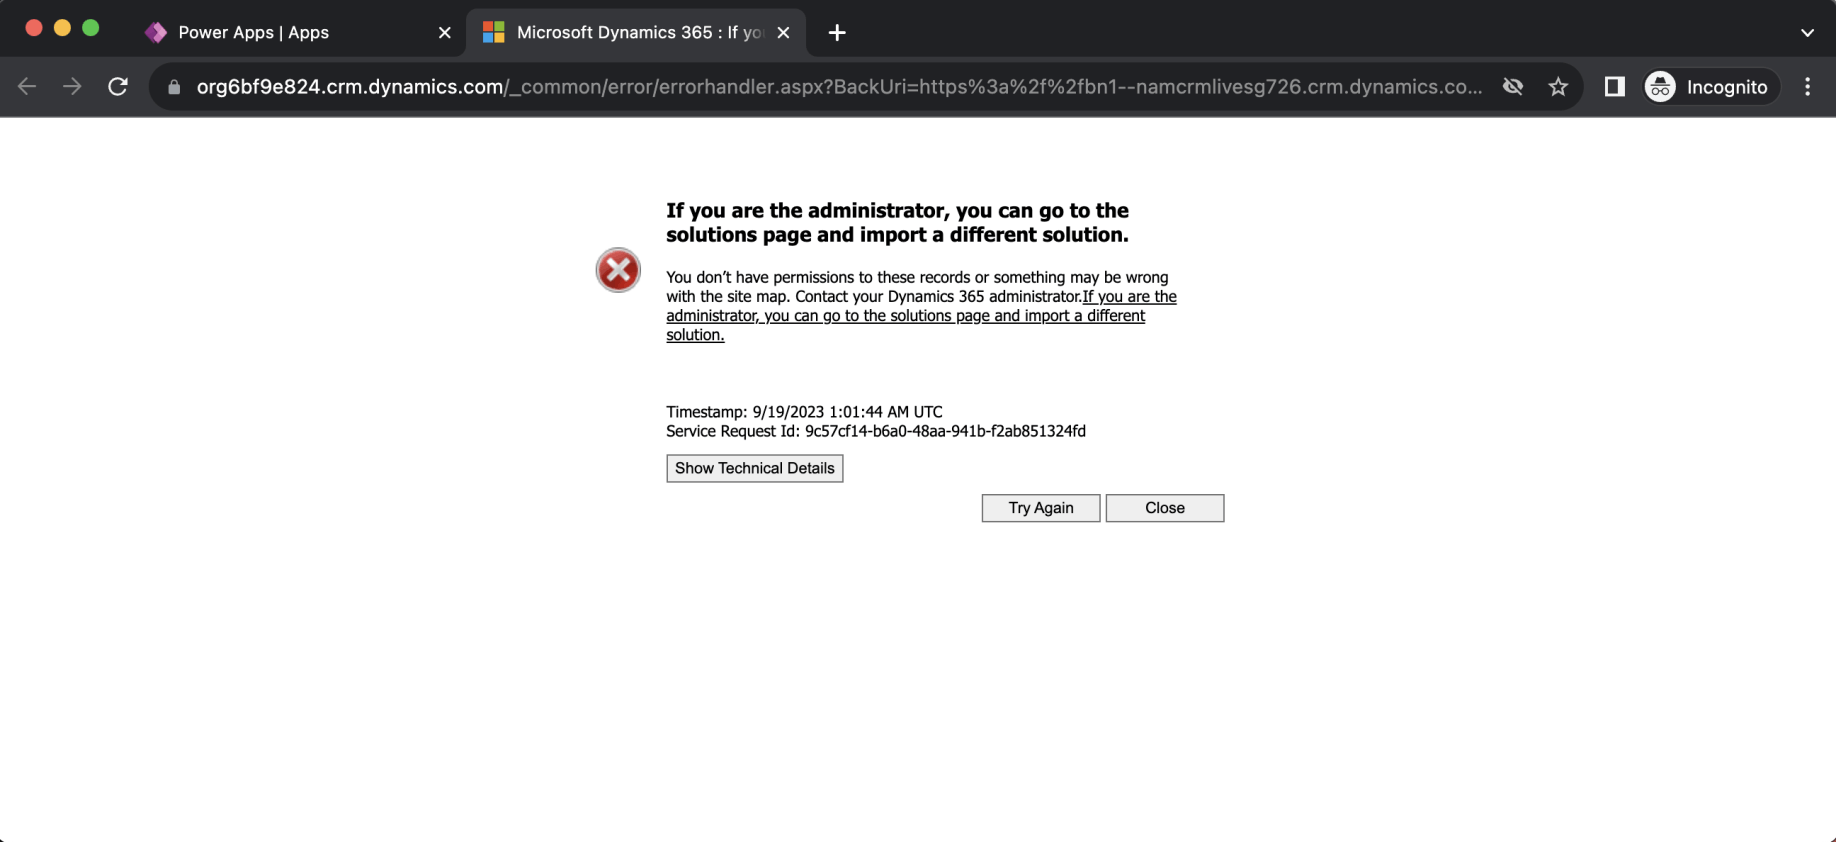
Task: View site info via the lock icon
Action: point(174,87)
